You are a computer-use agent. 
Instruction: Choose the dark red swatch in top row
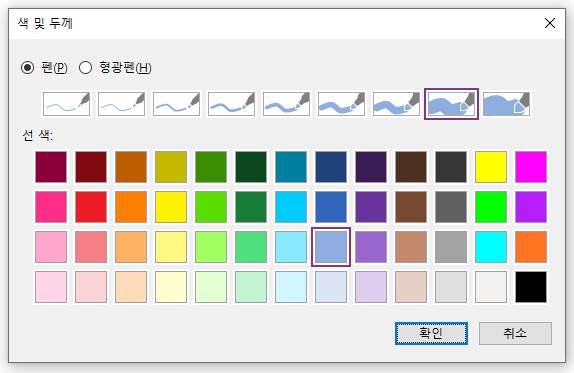coord(91,167)
